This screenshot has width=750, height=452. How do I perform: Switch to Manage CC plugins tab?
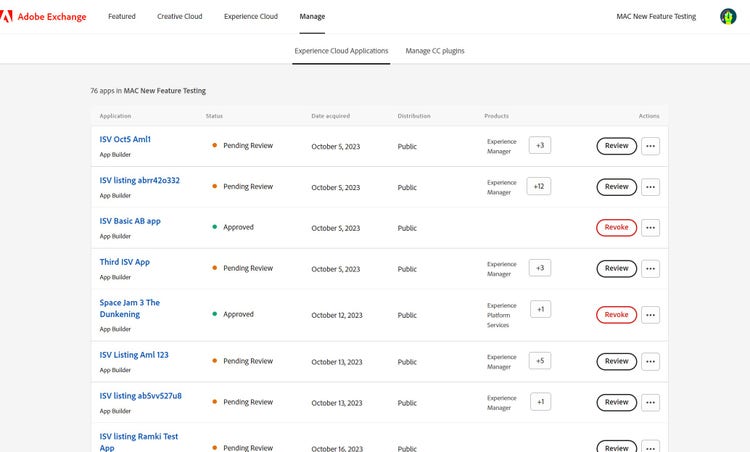tap(434, 51)
